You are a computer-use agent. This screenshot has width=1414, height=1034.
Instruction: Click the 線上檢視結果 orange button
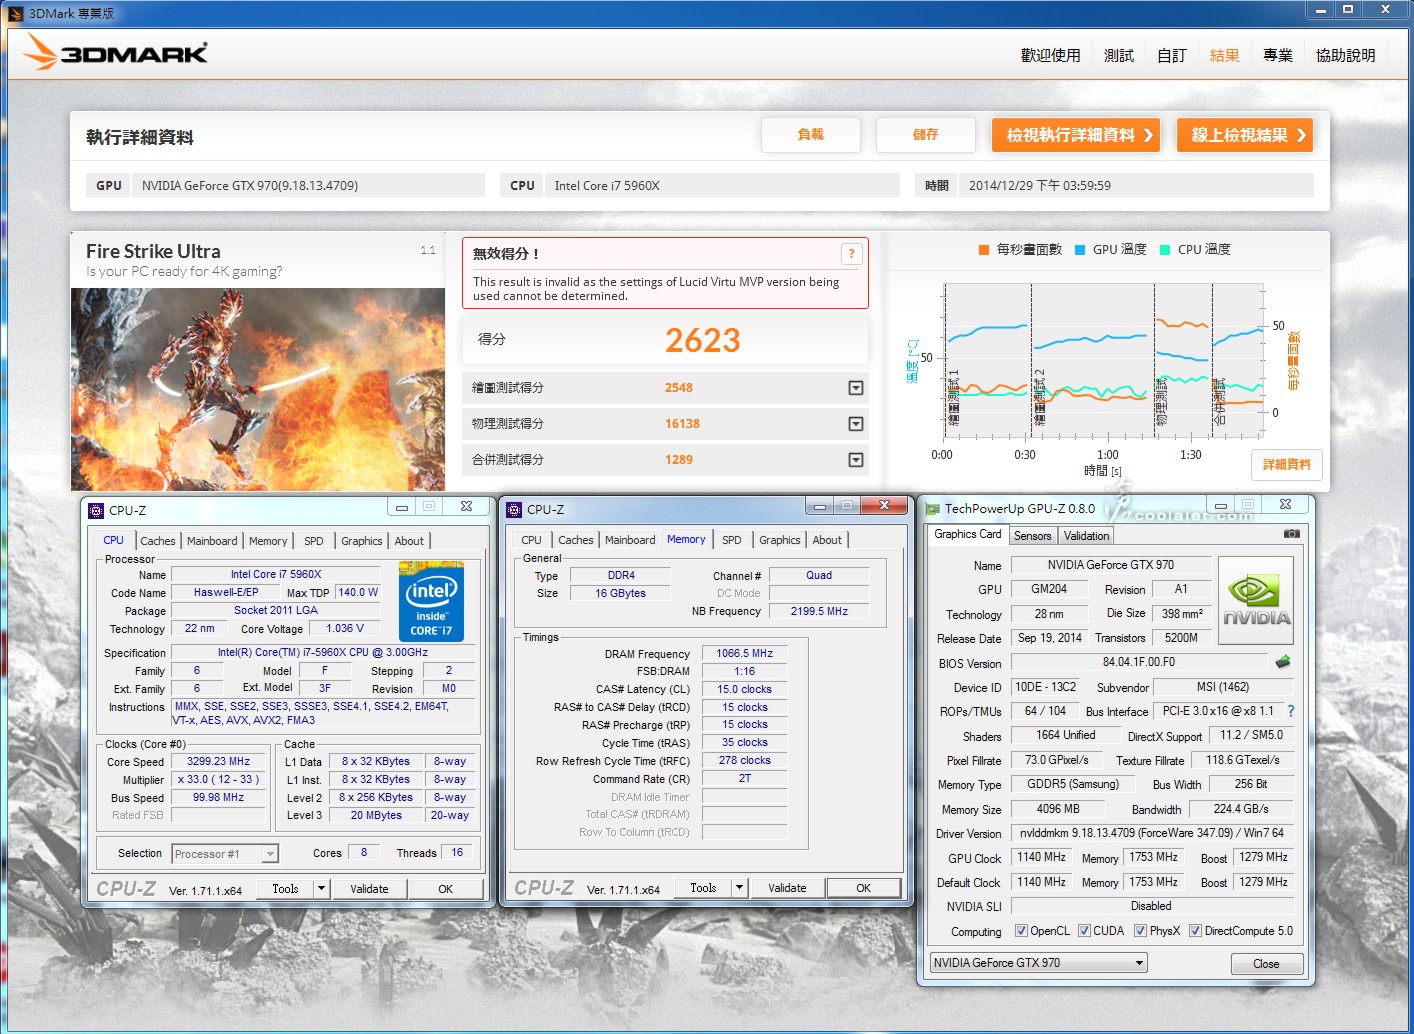point(1245,135)
